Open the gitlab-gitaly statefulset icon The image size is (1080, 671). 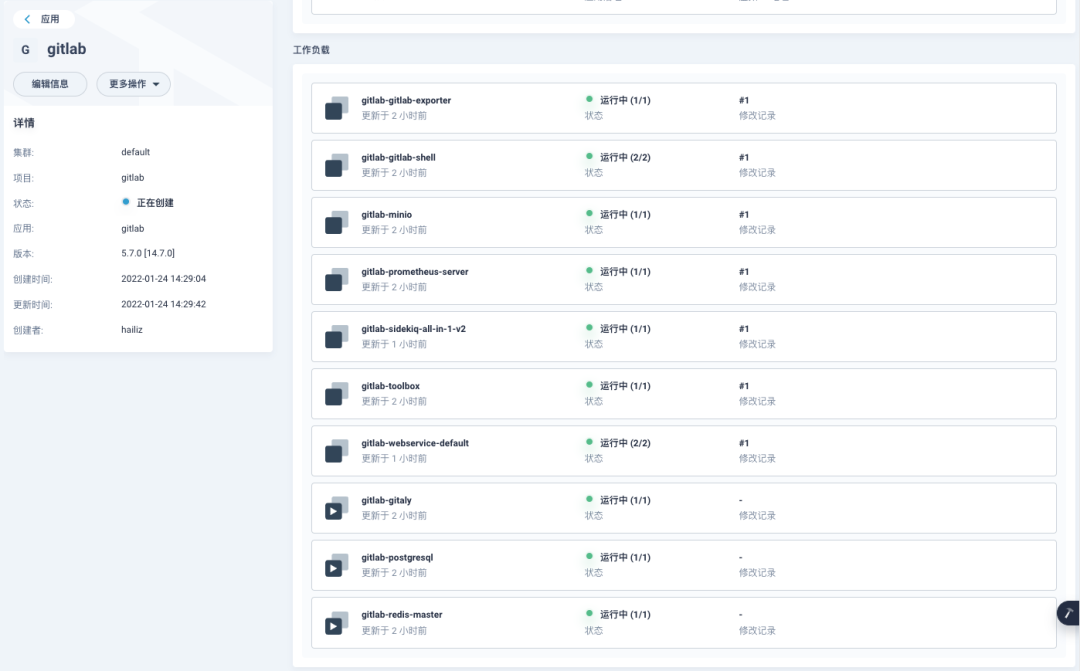pos(336,508)
